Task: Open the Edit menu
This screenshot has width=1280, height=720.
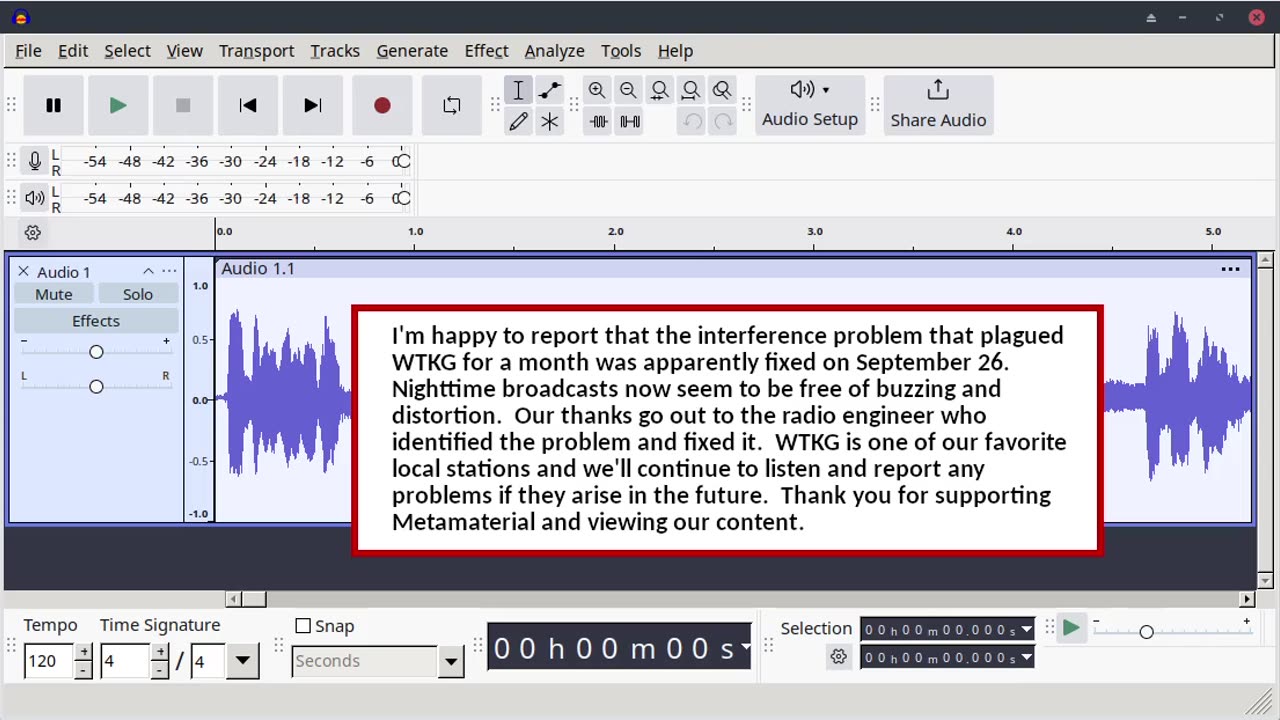Action: click(x=73, y=50)
